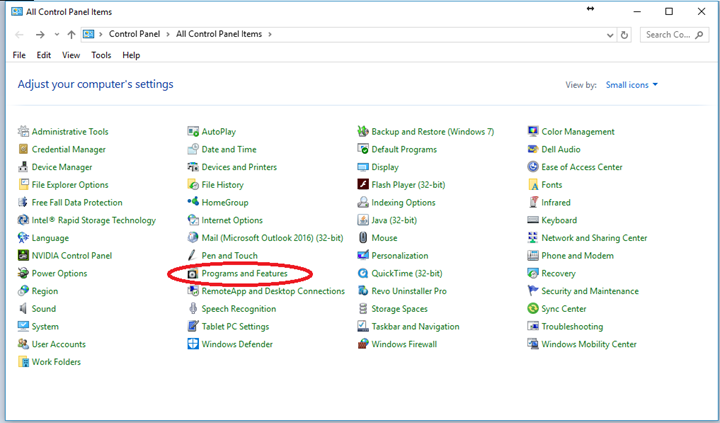720x423 pixels.
Task: Click the Device Manager icon
Action: (x=23, y=167)
